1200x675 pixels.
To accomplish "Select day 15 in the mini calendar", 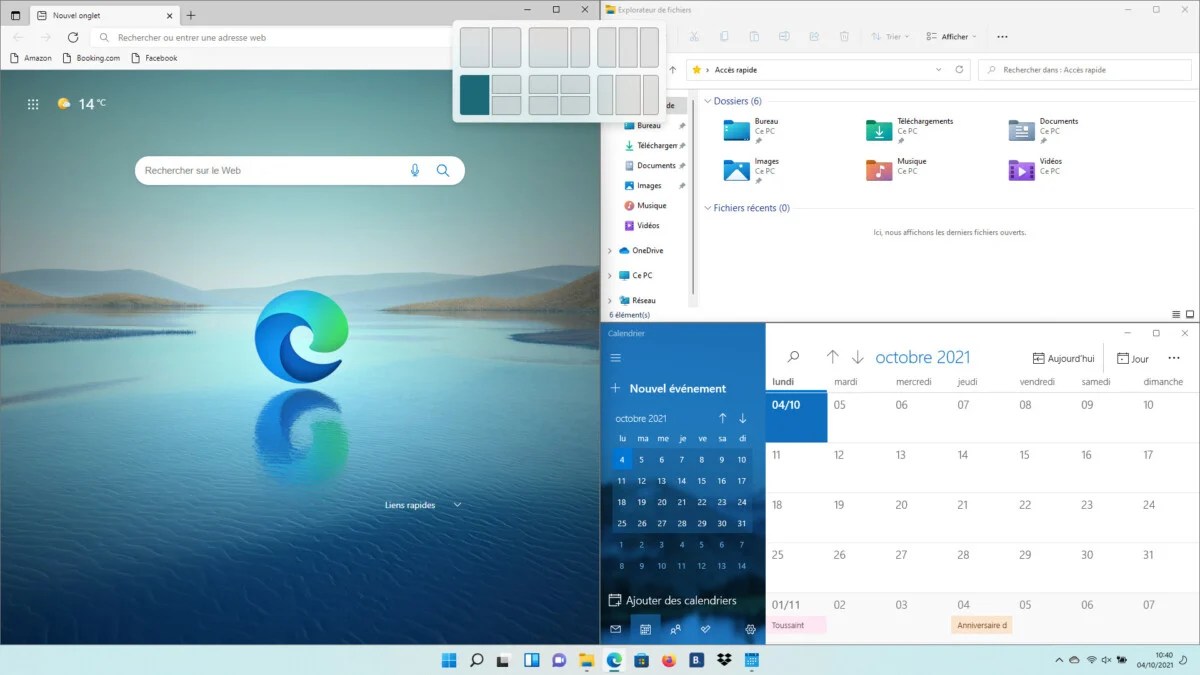I will 701,481.
